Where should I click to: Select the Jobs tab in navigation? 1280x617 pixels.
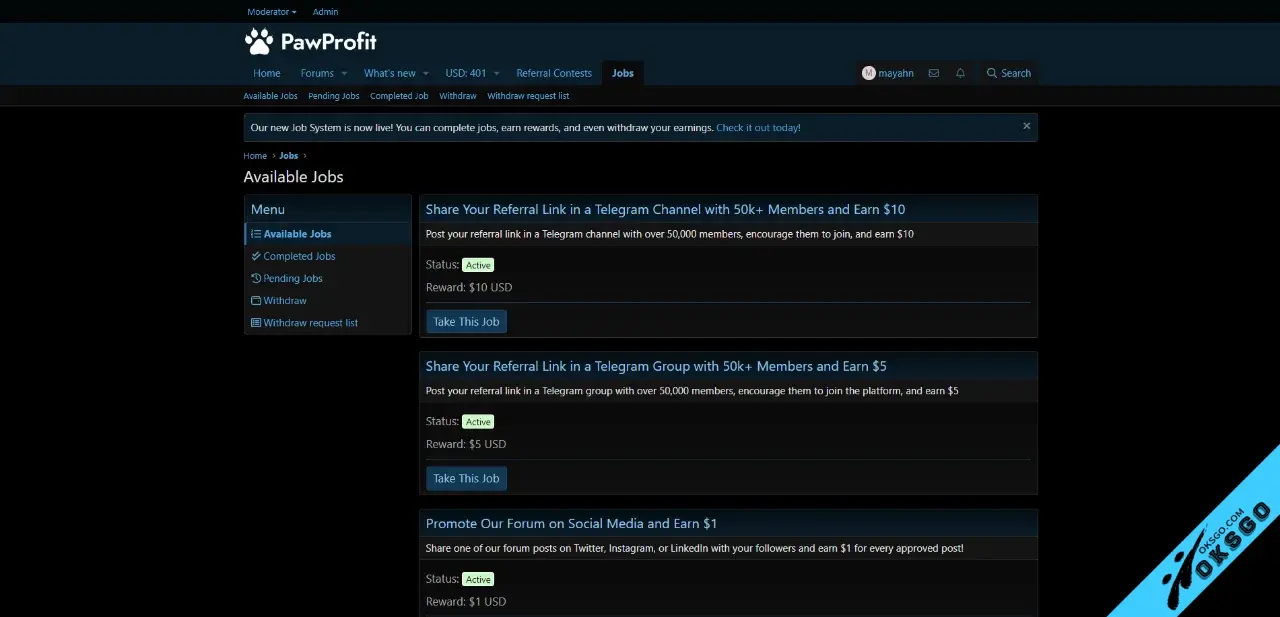[x=623, y=73]
